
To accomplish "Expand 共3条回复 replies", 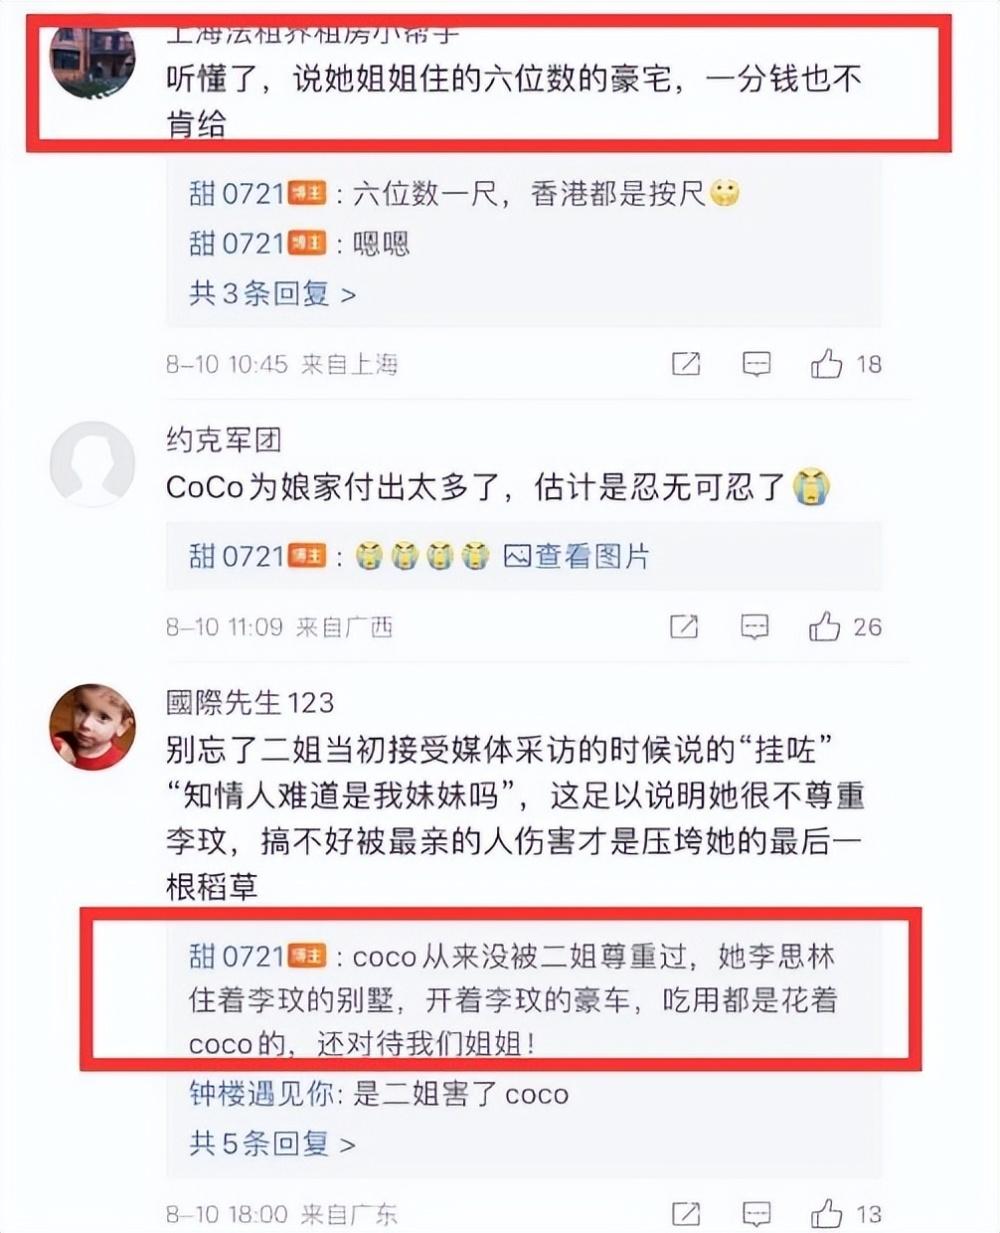I will point(272,294).
